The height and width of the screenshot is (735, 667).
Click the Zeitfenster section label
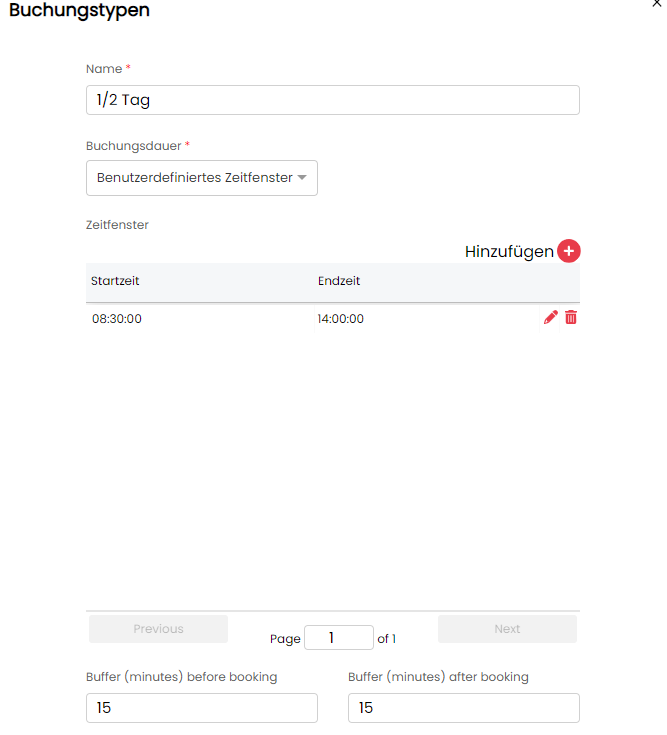point(117,225)
